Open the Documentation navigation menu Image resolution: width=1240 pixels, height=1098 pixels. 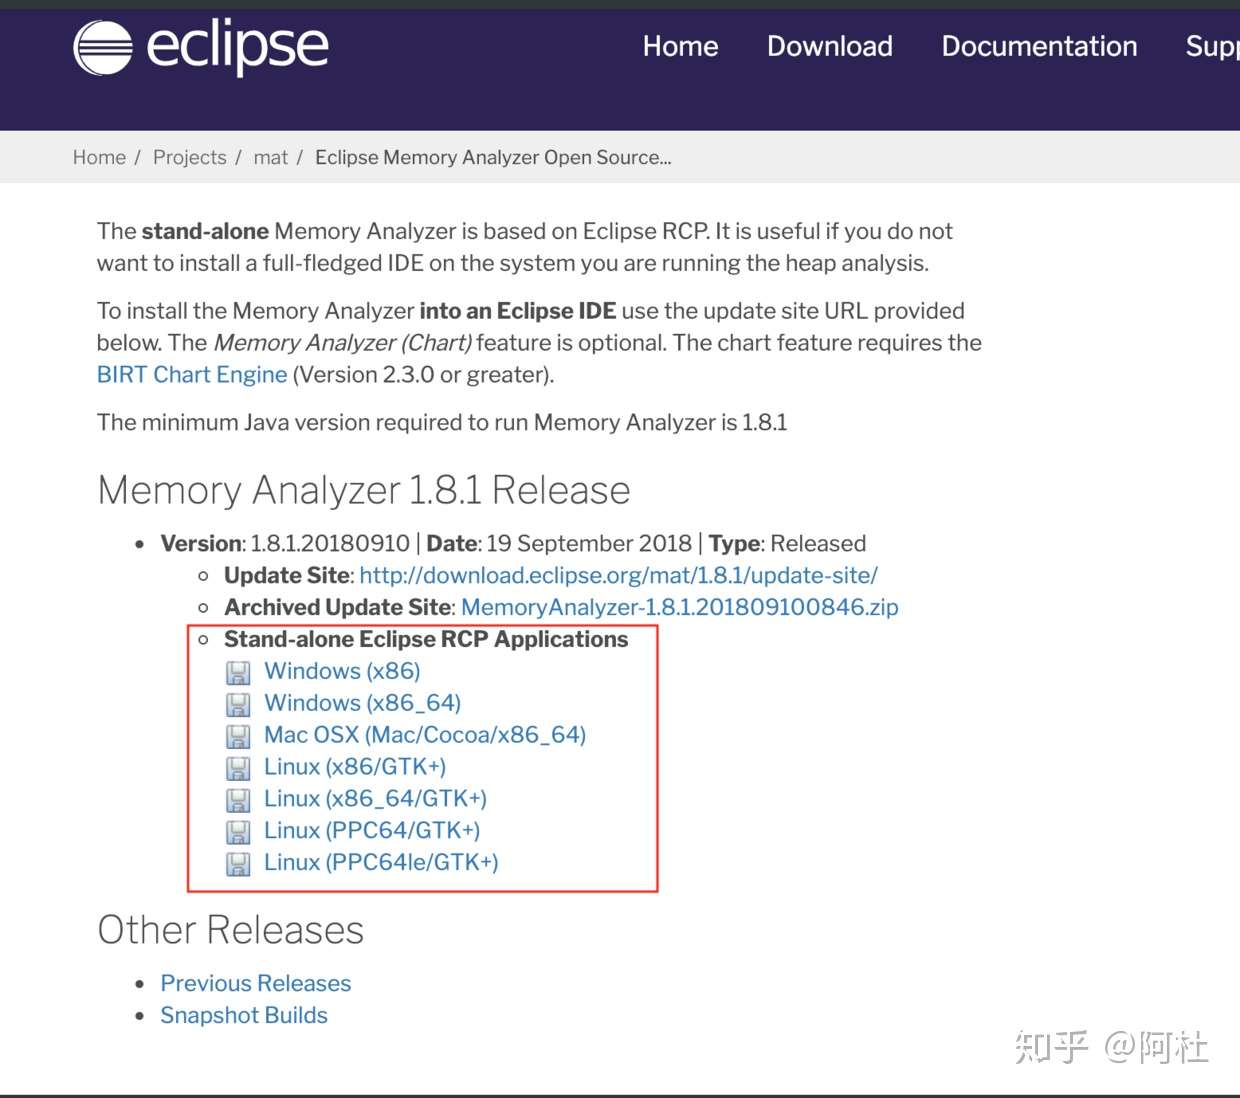tap(1039, 46)
